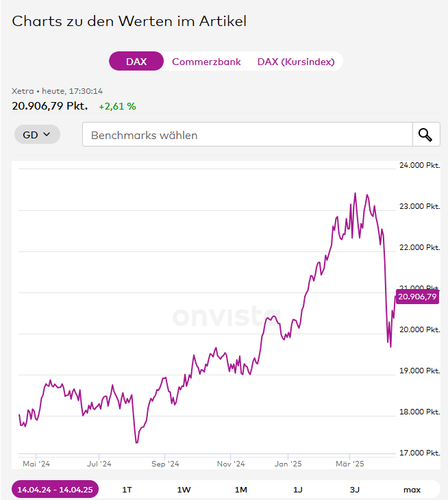This screenshot has width=448, height=500.
Task: Open the 14.04.24 - 14.04.25 date range selector
Action: click(x=55, y=490)
